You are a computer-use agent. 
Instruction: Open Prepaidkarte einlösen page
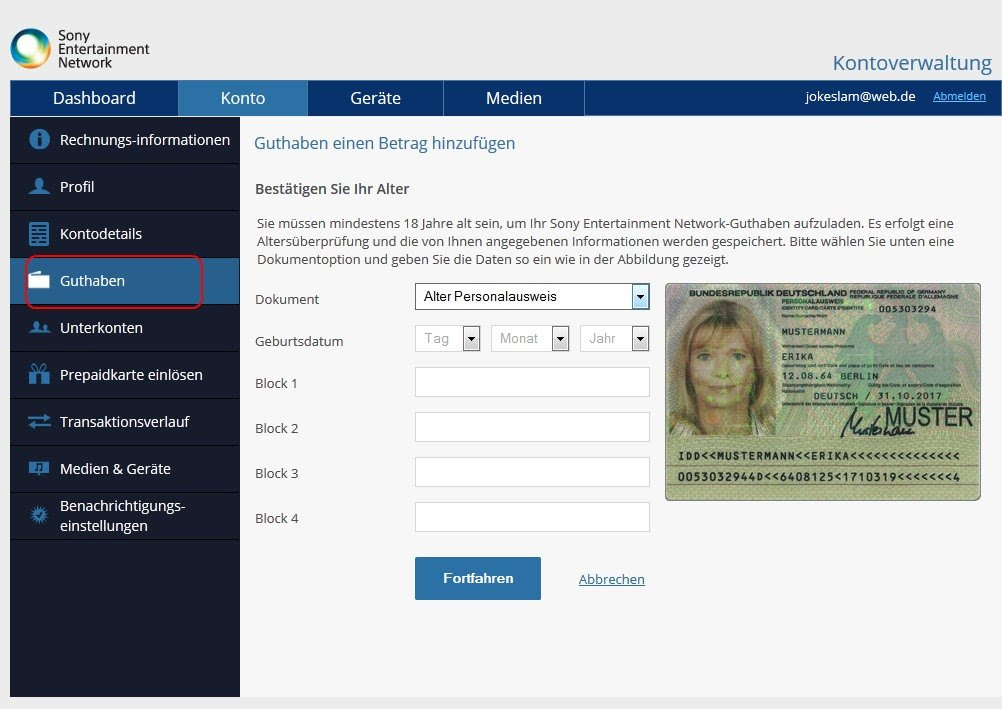[125, 375]
